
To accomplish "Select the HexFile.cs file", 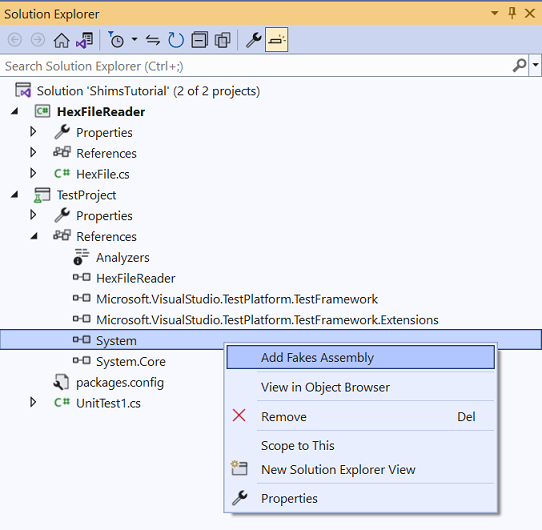I will point(103,174).
